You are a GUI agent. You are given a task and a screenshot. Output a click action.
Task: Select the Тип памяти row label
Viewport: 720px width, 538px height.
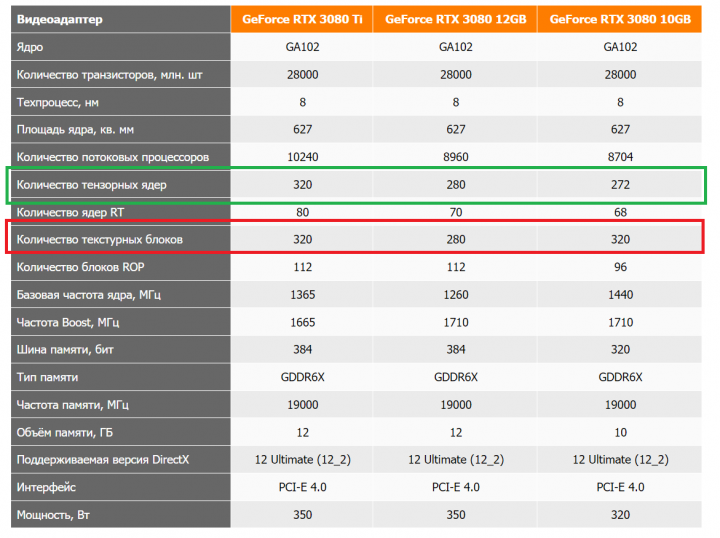(x=47, y=377)
